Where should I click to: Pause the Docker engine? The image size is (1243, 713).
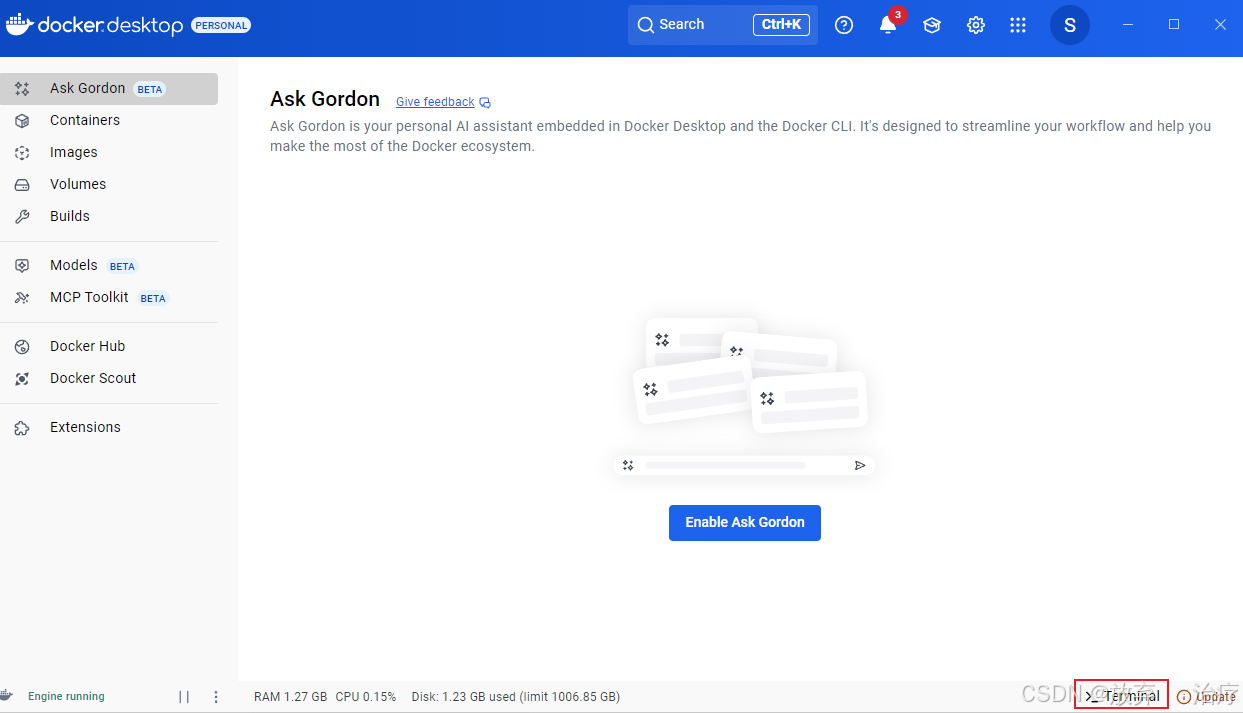(184, 697)
